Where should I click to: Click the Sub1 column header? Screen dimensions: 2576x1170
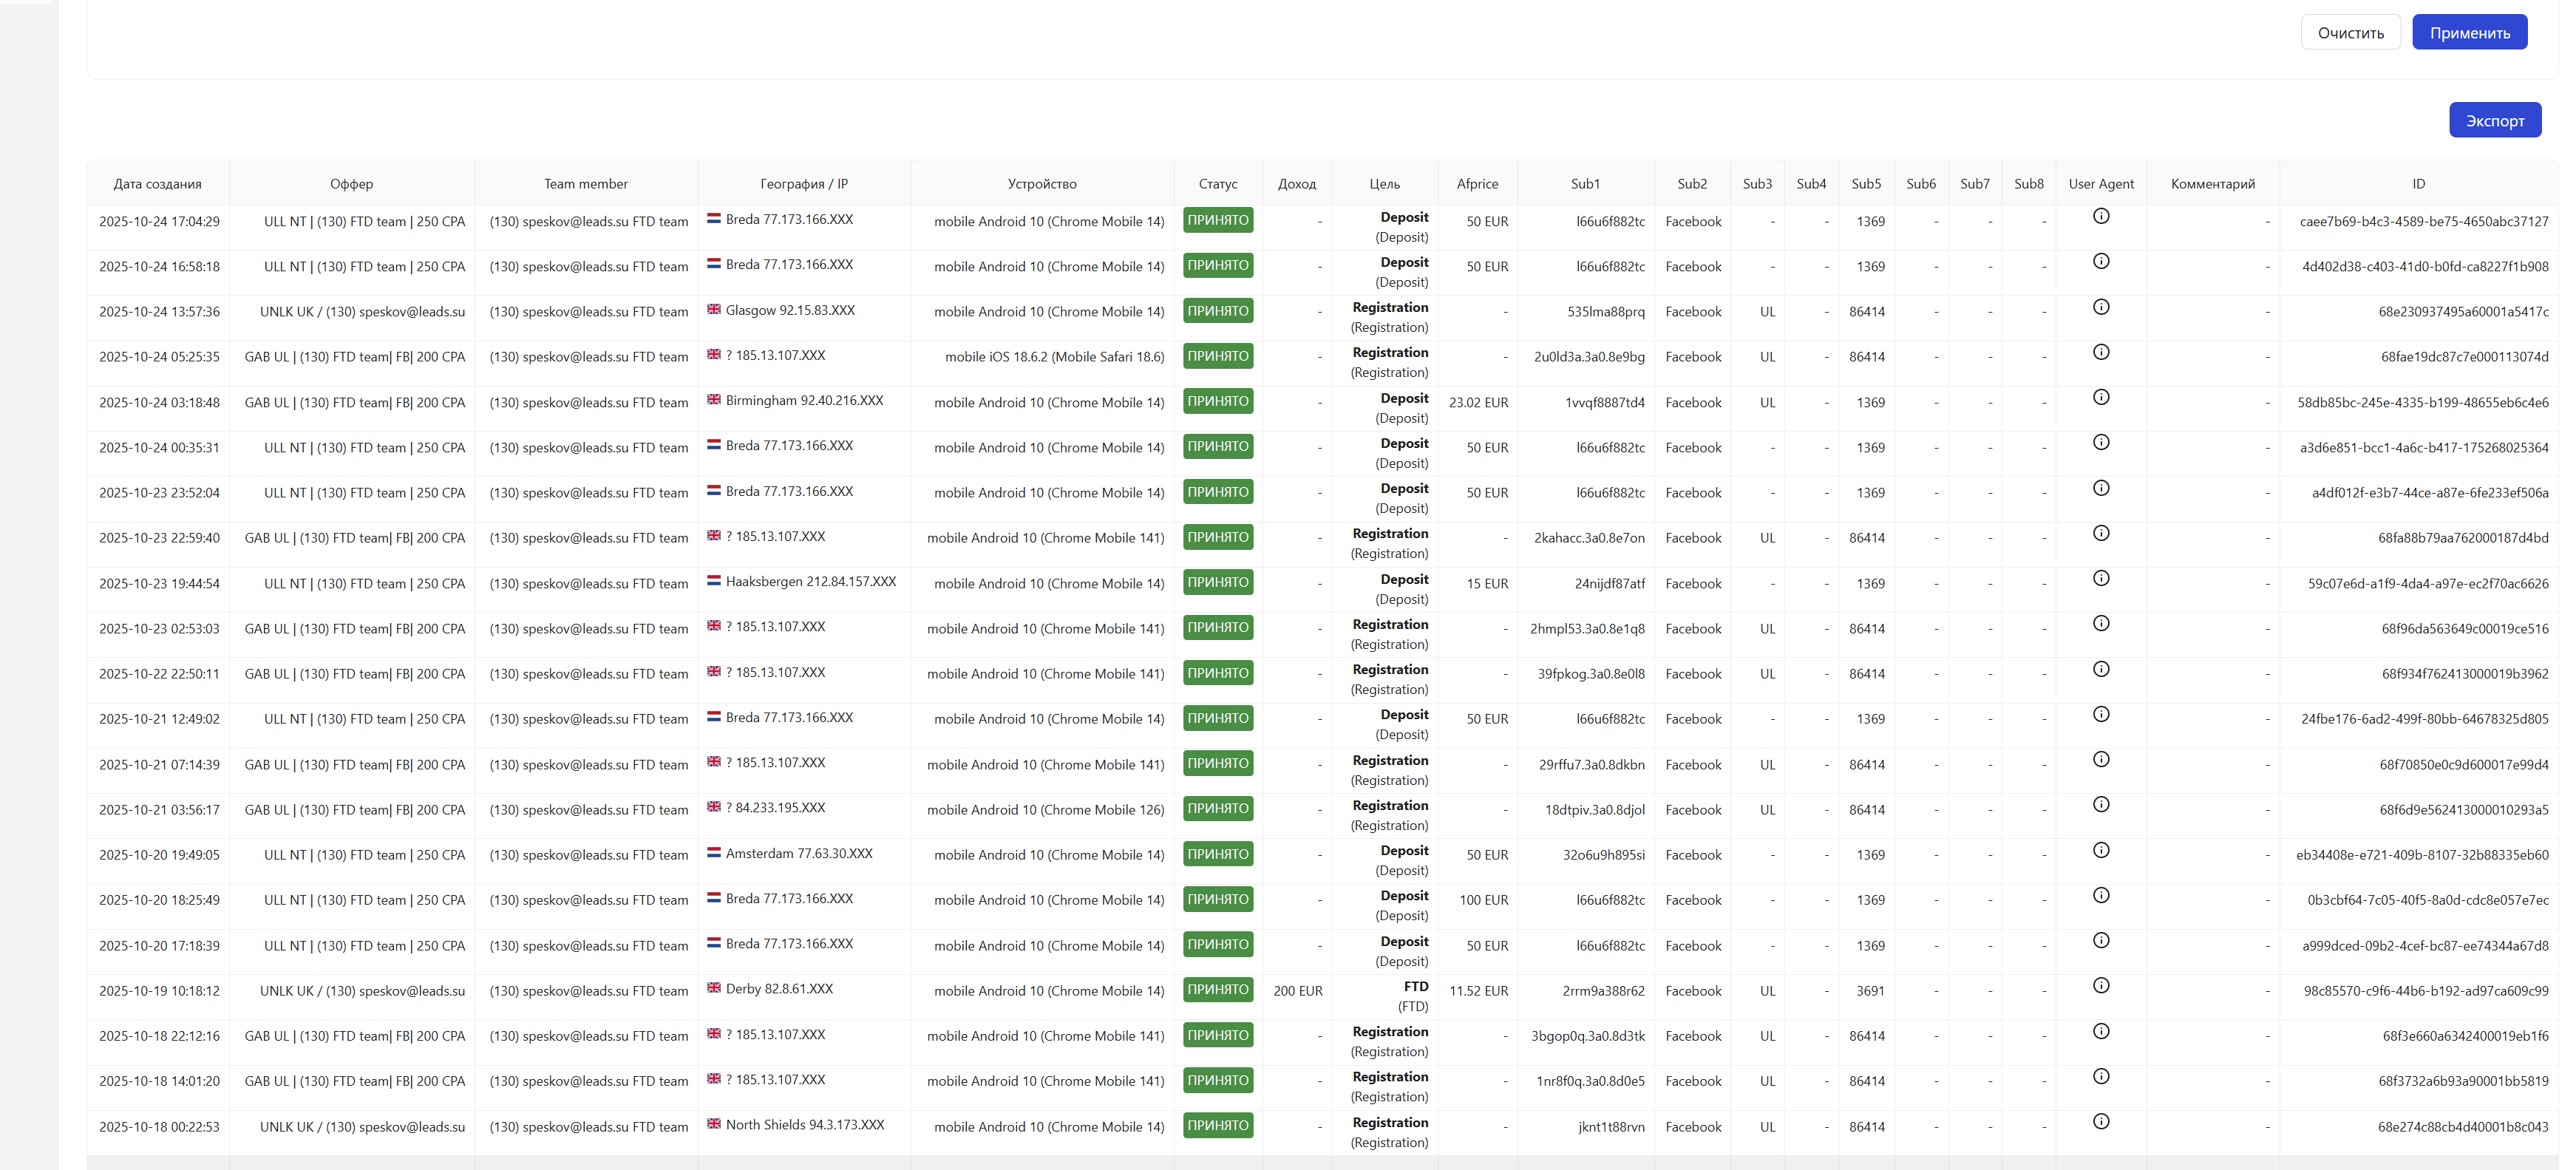pos(1584,184)
